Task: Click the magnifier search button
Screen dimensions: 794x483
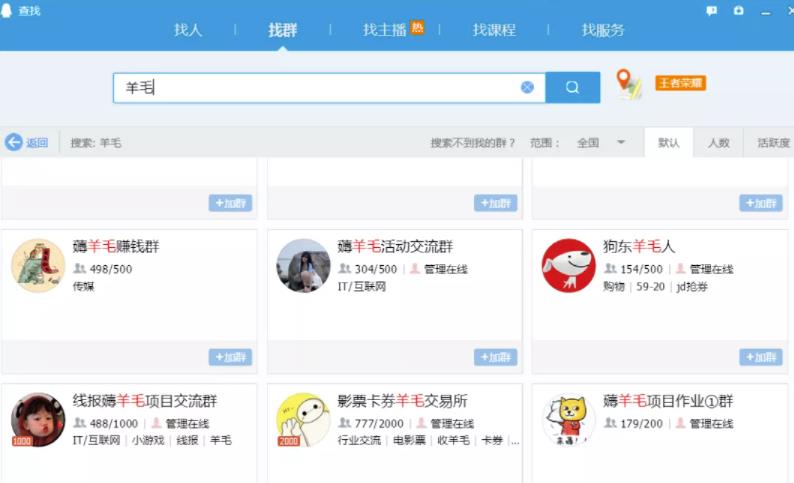Action: tap(572, 87)
